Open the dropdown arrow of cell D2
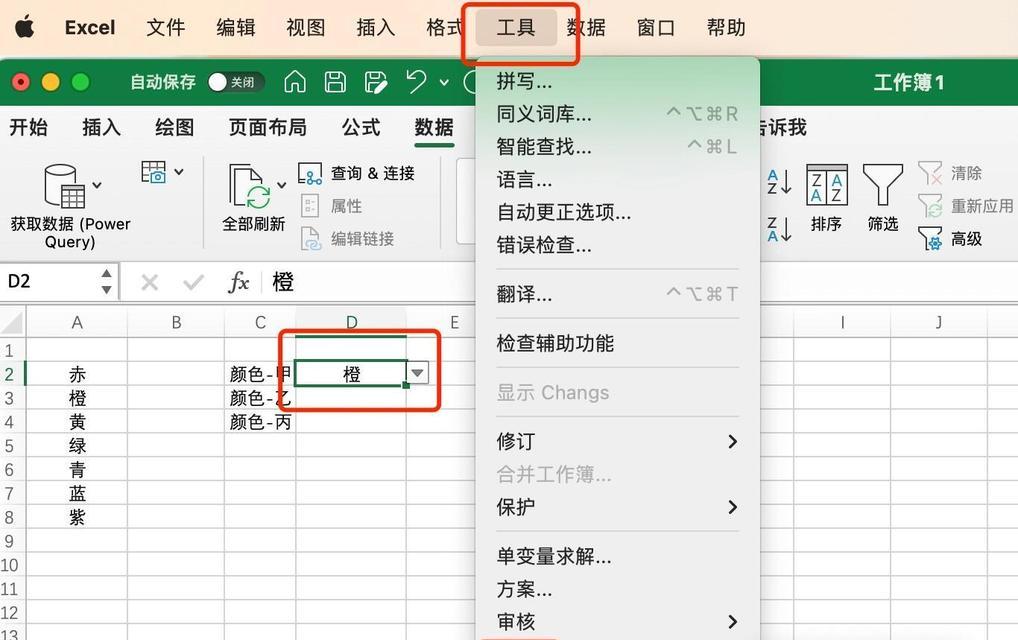The width and height of the screenshot is (1018, 640). coord(417,373)
